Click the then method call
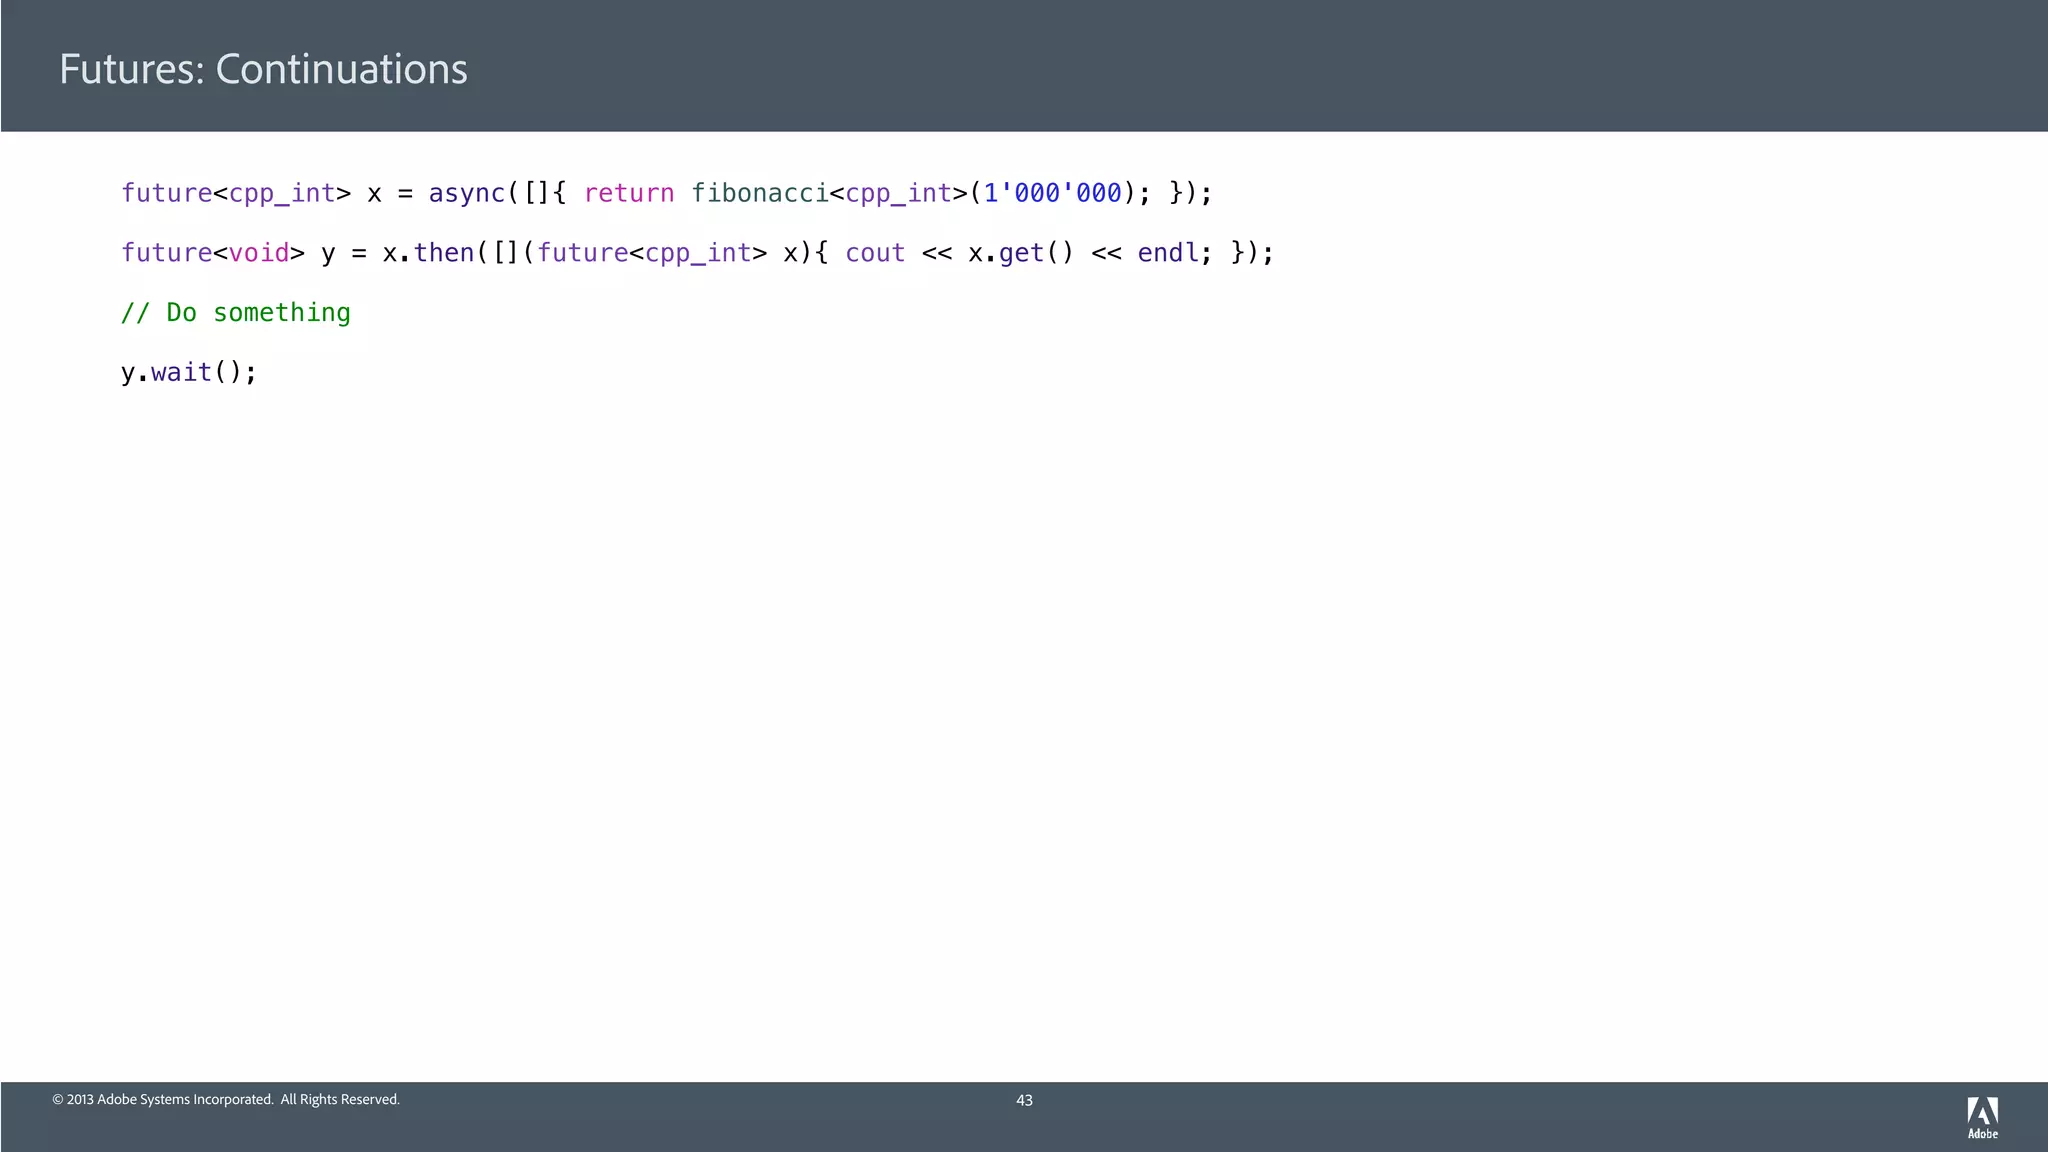 pyautogui.click(x=444, y=253)
